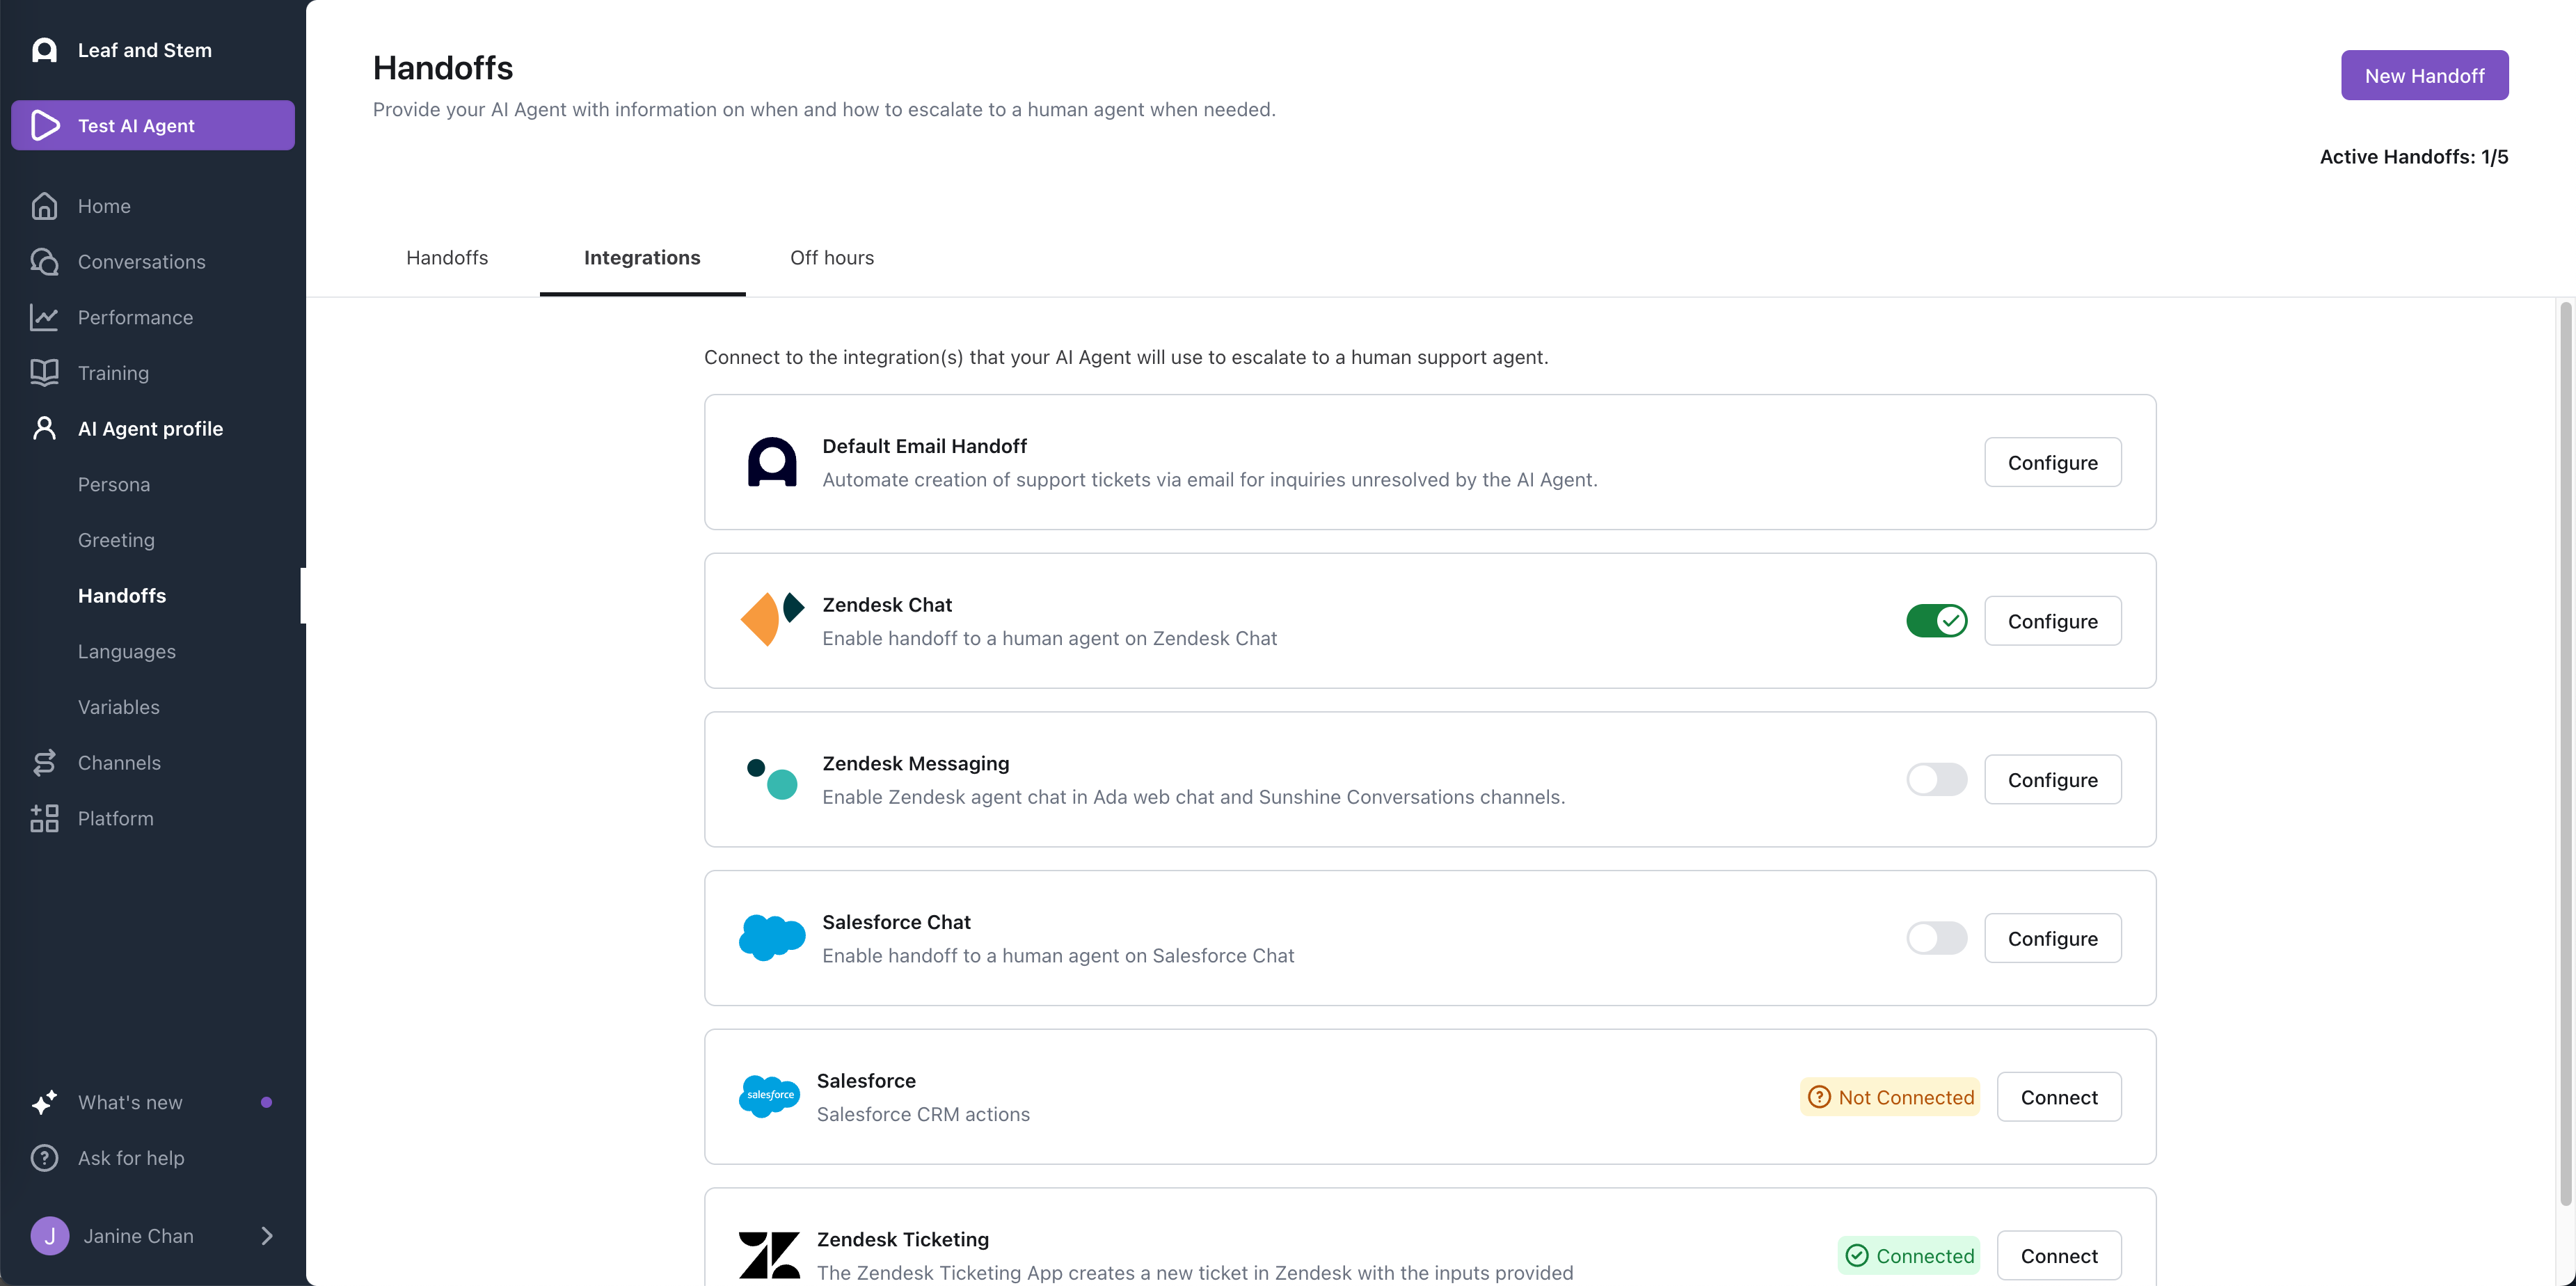
Task: Click the Channels icon in sidebar
Action: [44, 763]
